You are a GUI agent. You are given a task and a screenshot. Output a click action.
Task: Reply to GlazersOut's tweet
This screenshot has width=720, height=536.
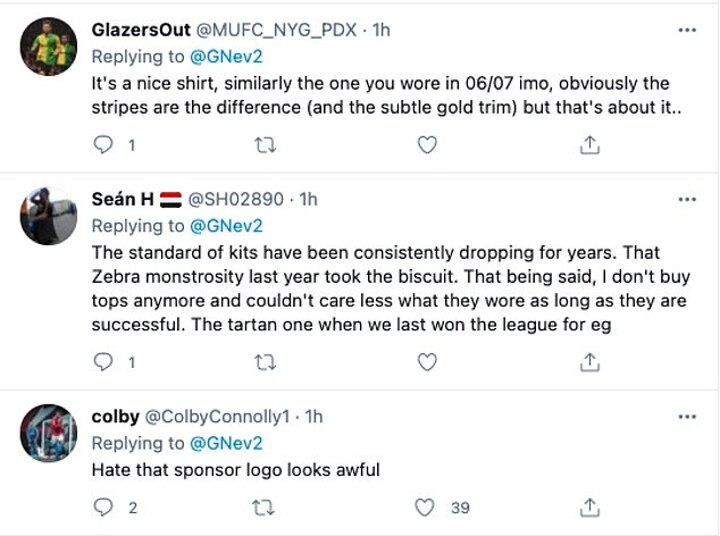tap(104, 146)
